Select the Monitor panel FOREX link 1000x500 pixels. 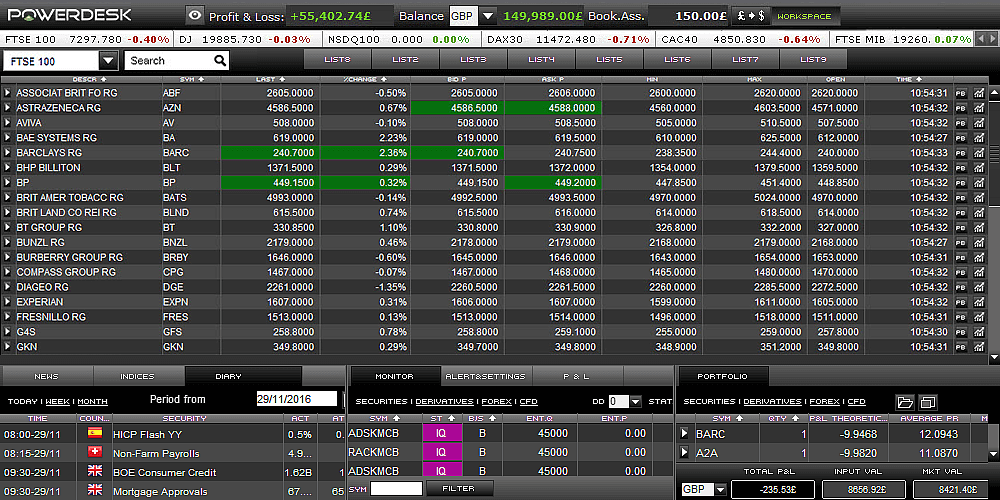[497, 402]
